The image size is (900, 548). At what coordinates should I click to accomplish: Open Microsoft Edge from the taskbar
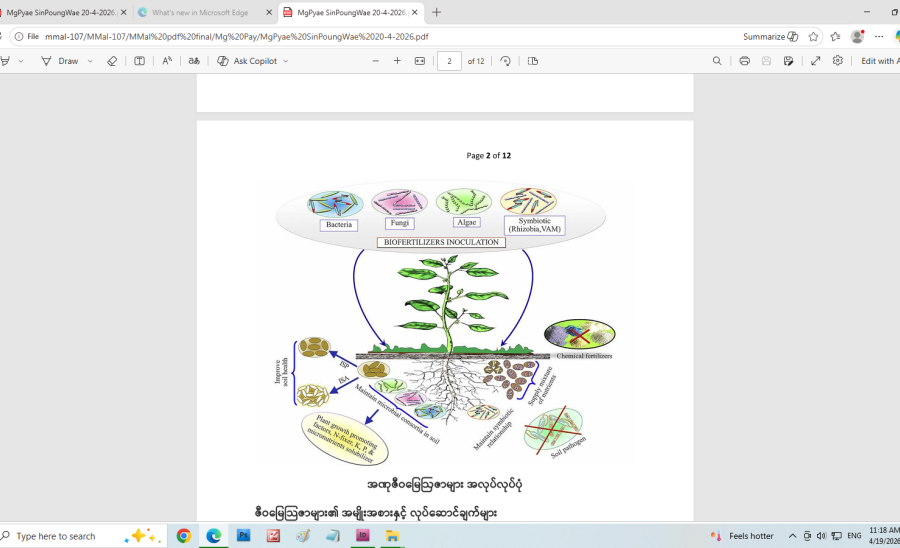coord(214,536)
